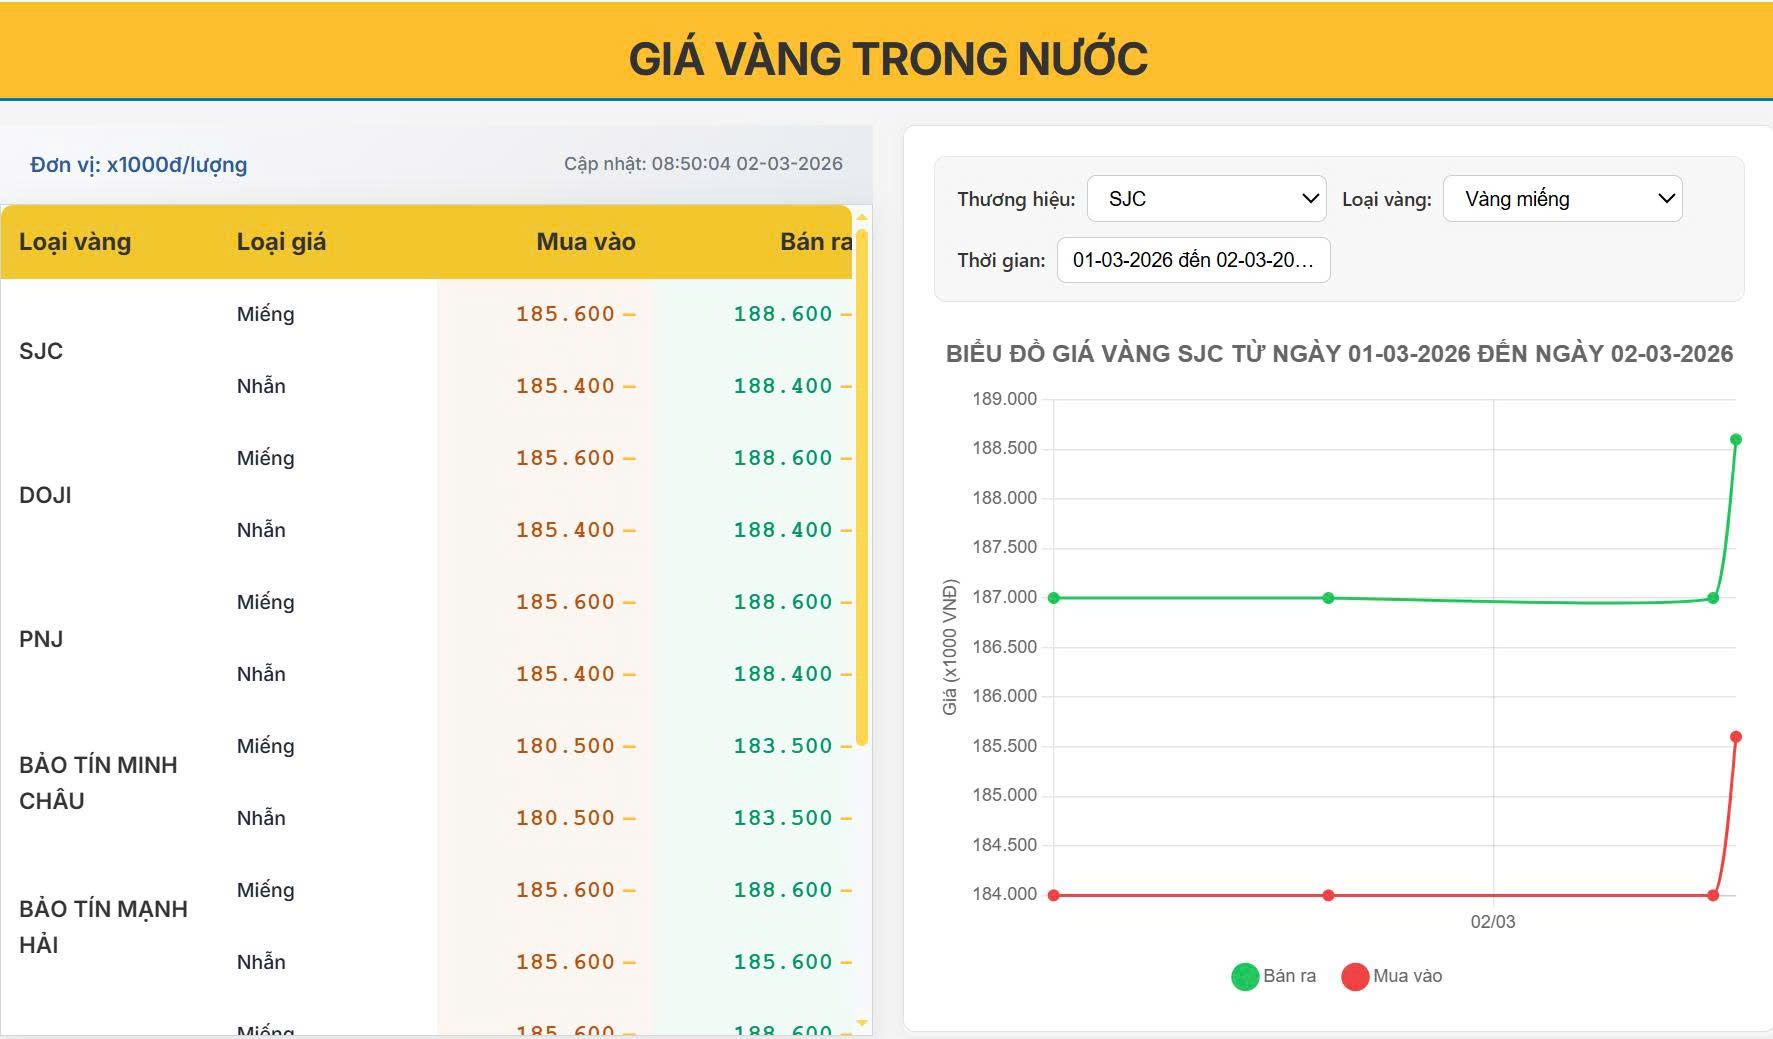
Task: Click the first red Mua vào data point
Action: [1053, 895]
